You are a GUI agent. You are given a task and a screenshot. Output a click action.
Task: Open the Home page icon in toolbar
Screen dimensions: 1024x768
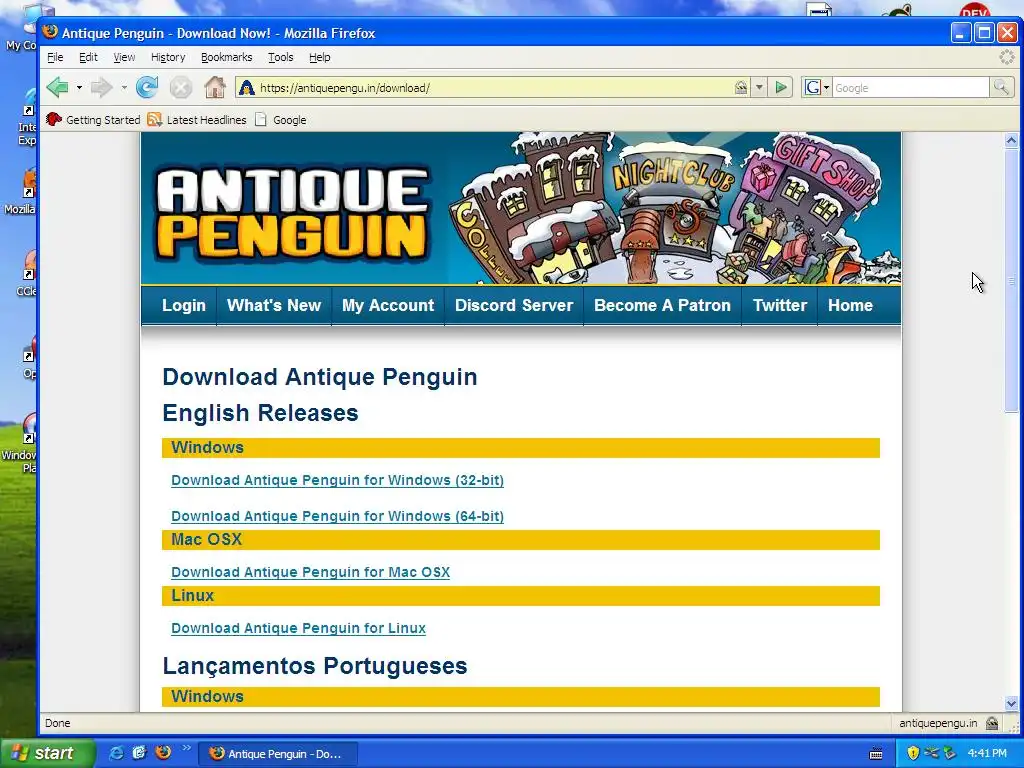pos(215,87)
